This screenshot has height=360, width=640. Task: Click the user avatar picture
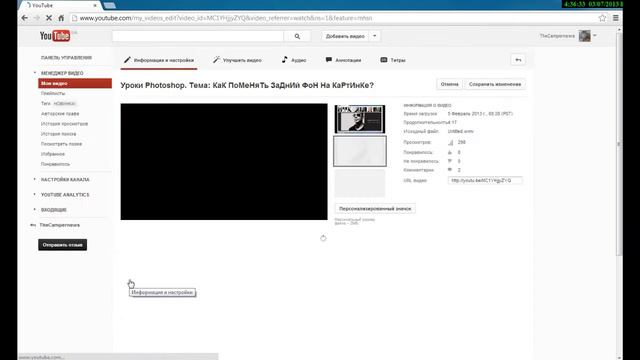584,36
